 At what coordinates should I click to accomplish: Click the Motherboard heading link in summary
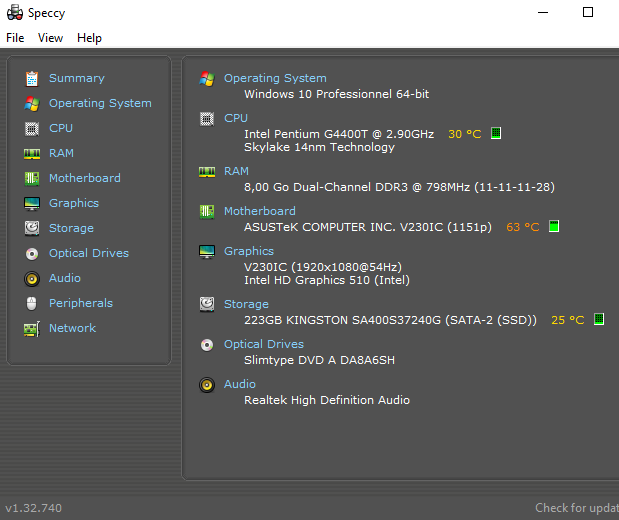[259, 211]
